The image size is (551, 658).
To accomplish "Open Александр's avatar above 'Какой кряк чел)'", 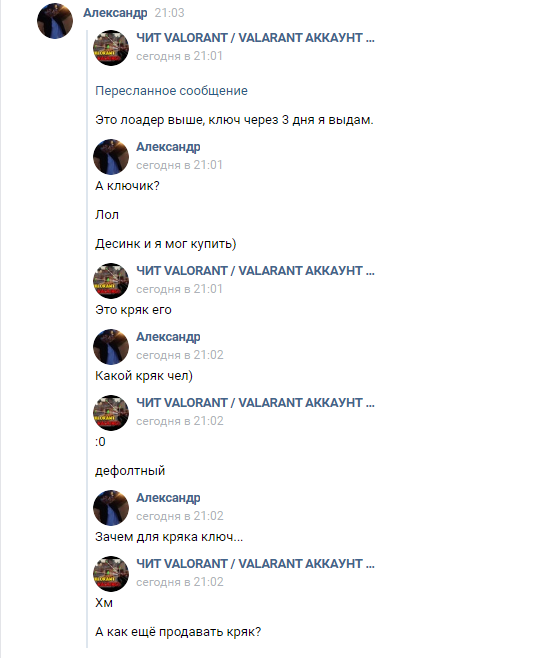I will [x=111, y=347].
